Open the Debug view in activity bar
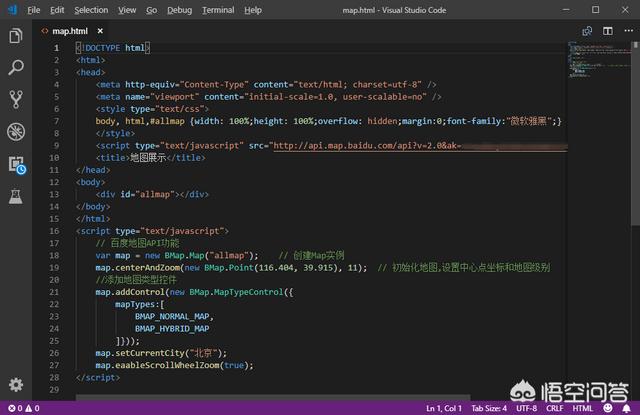 15,131
